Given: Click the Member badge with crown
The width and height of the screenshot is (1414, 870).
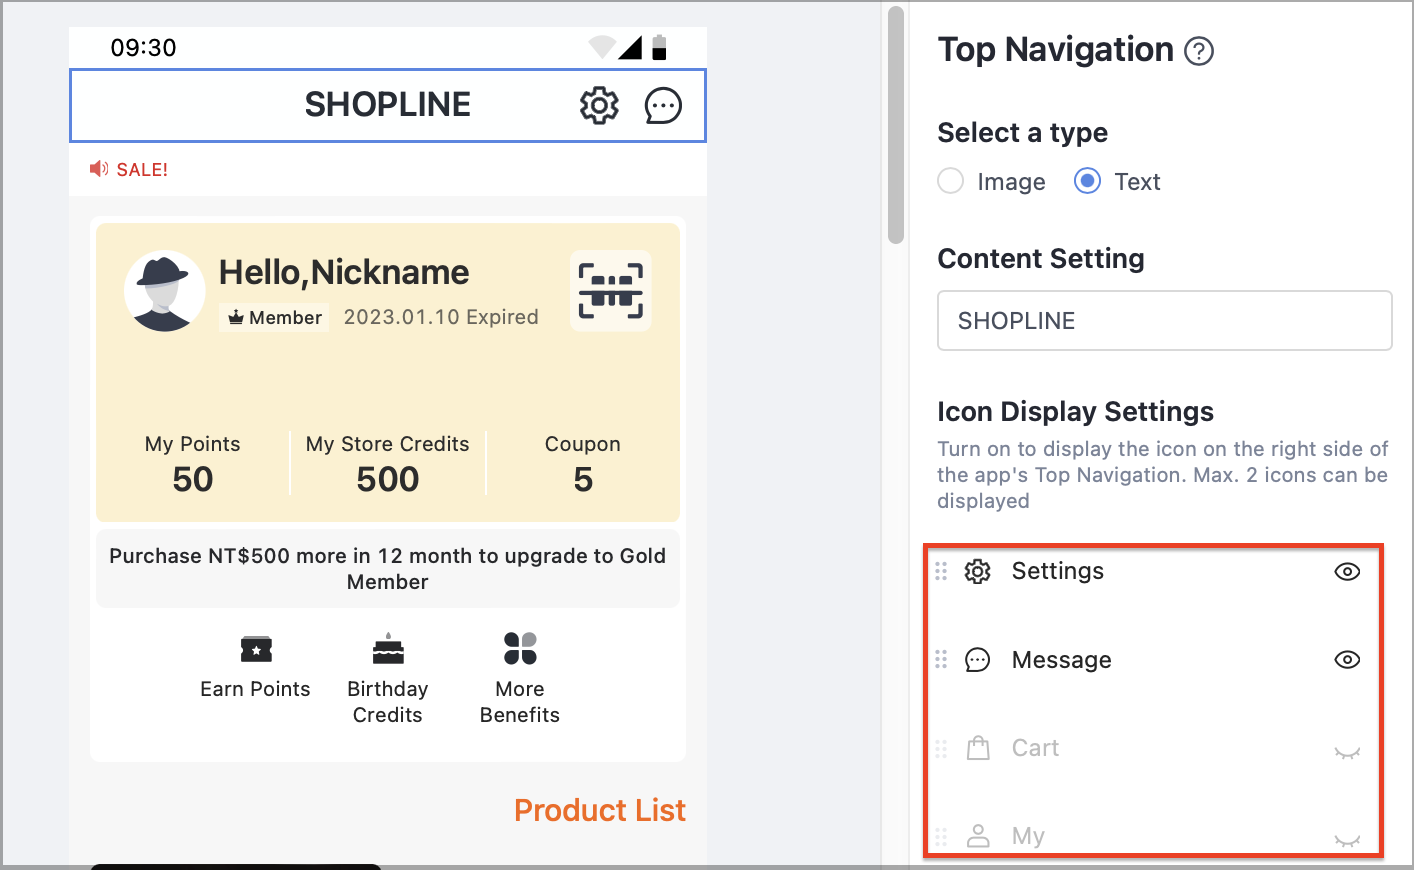Looking at the screenshot, I should point(274,317).
